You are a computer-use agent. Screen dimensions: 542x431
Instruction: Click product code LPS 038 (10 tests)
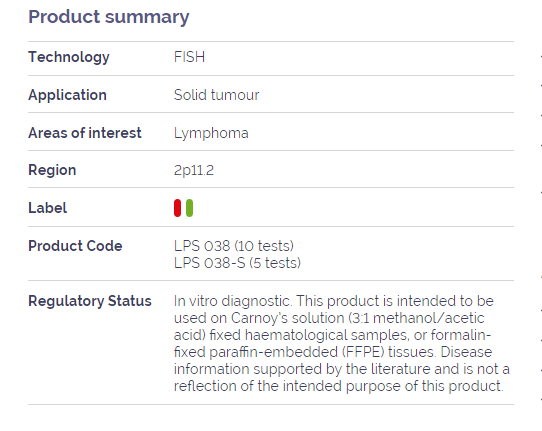point(234,246)
